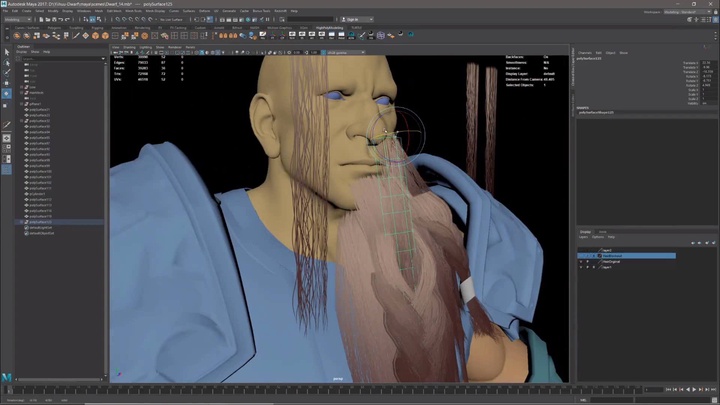Switch to the Rendering shelf tab
720x405 pixels.
142,27
